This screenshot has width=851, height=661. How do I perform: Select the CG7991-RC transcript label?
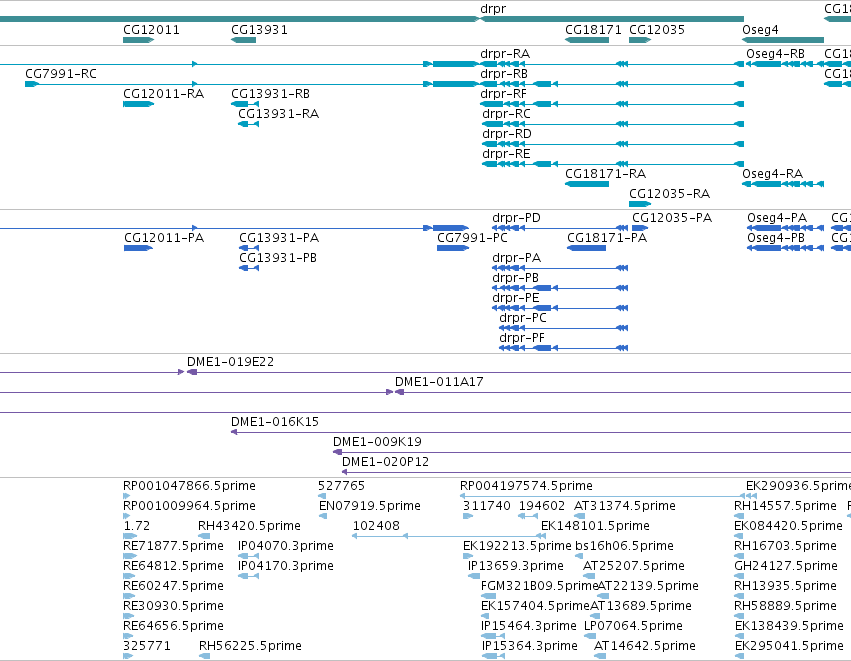(x=61, y=74)
